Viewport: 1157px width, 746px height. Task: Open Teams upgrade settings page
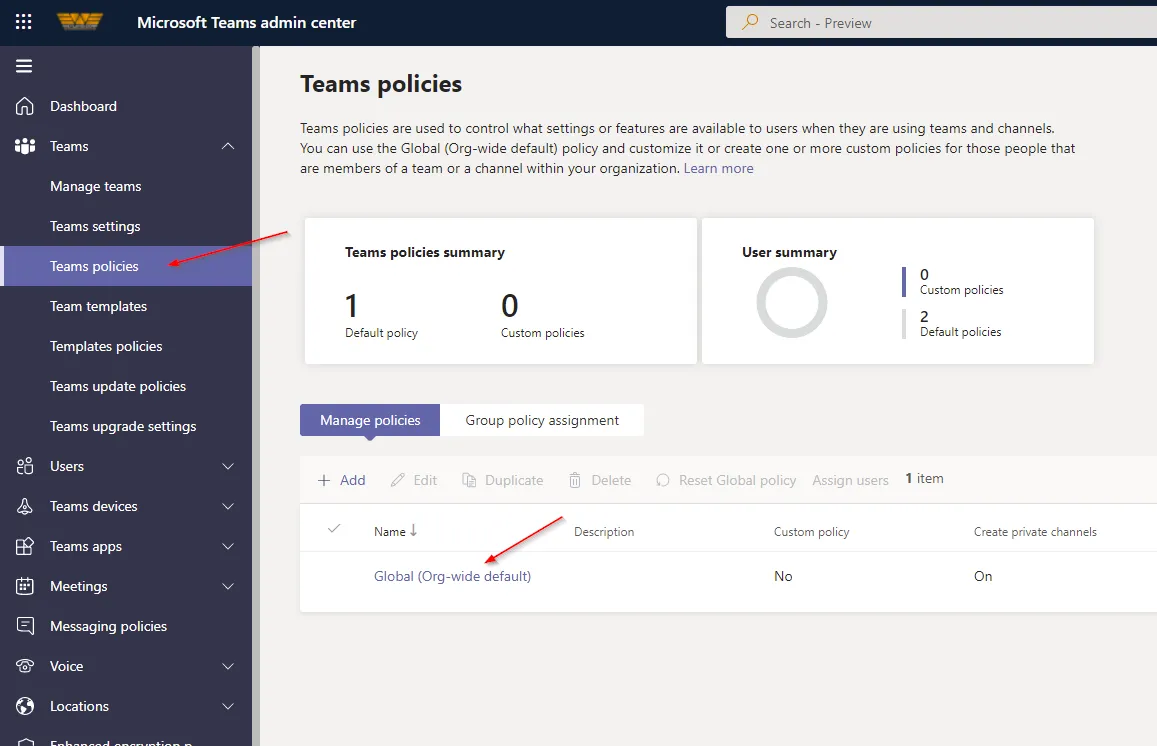[x=123, y=426]
